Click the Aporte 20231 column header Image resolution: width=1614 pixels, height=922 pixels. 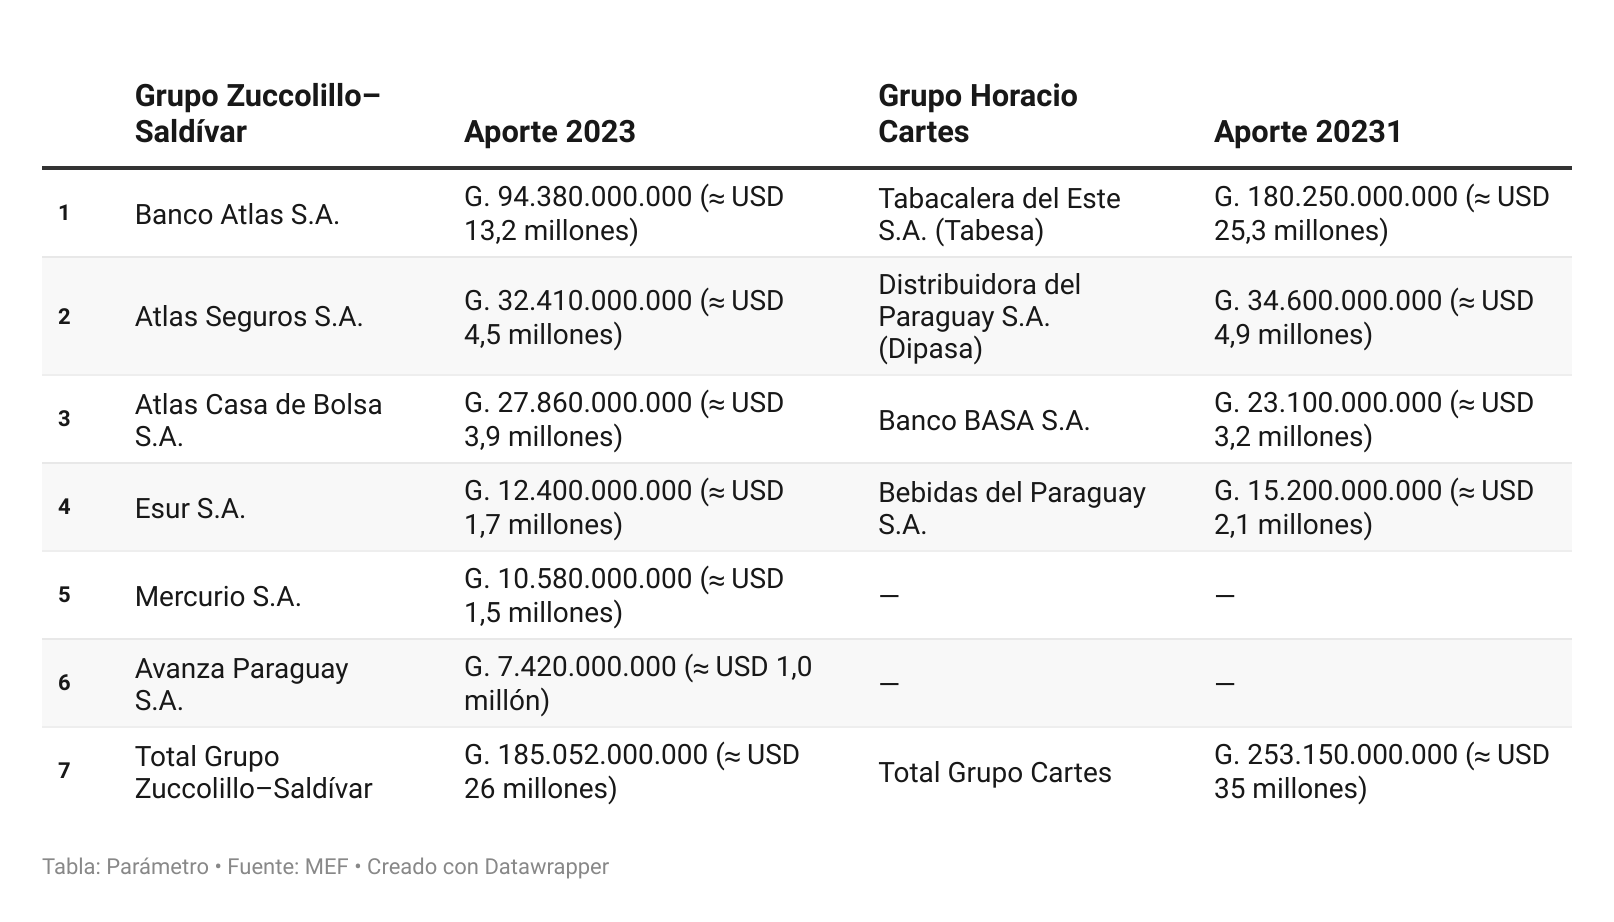(1307, 132)
